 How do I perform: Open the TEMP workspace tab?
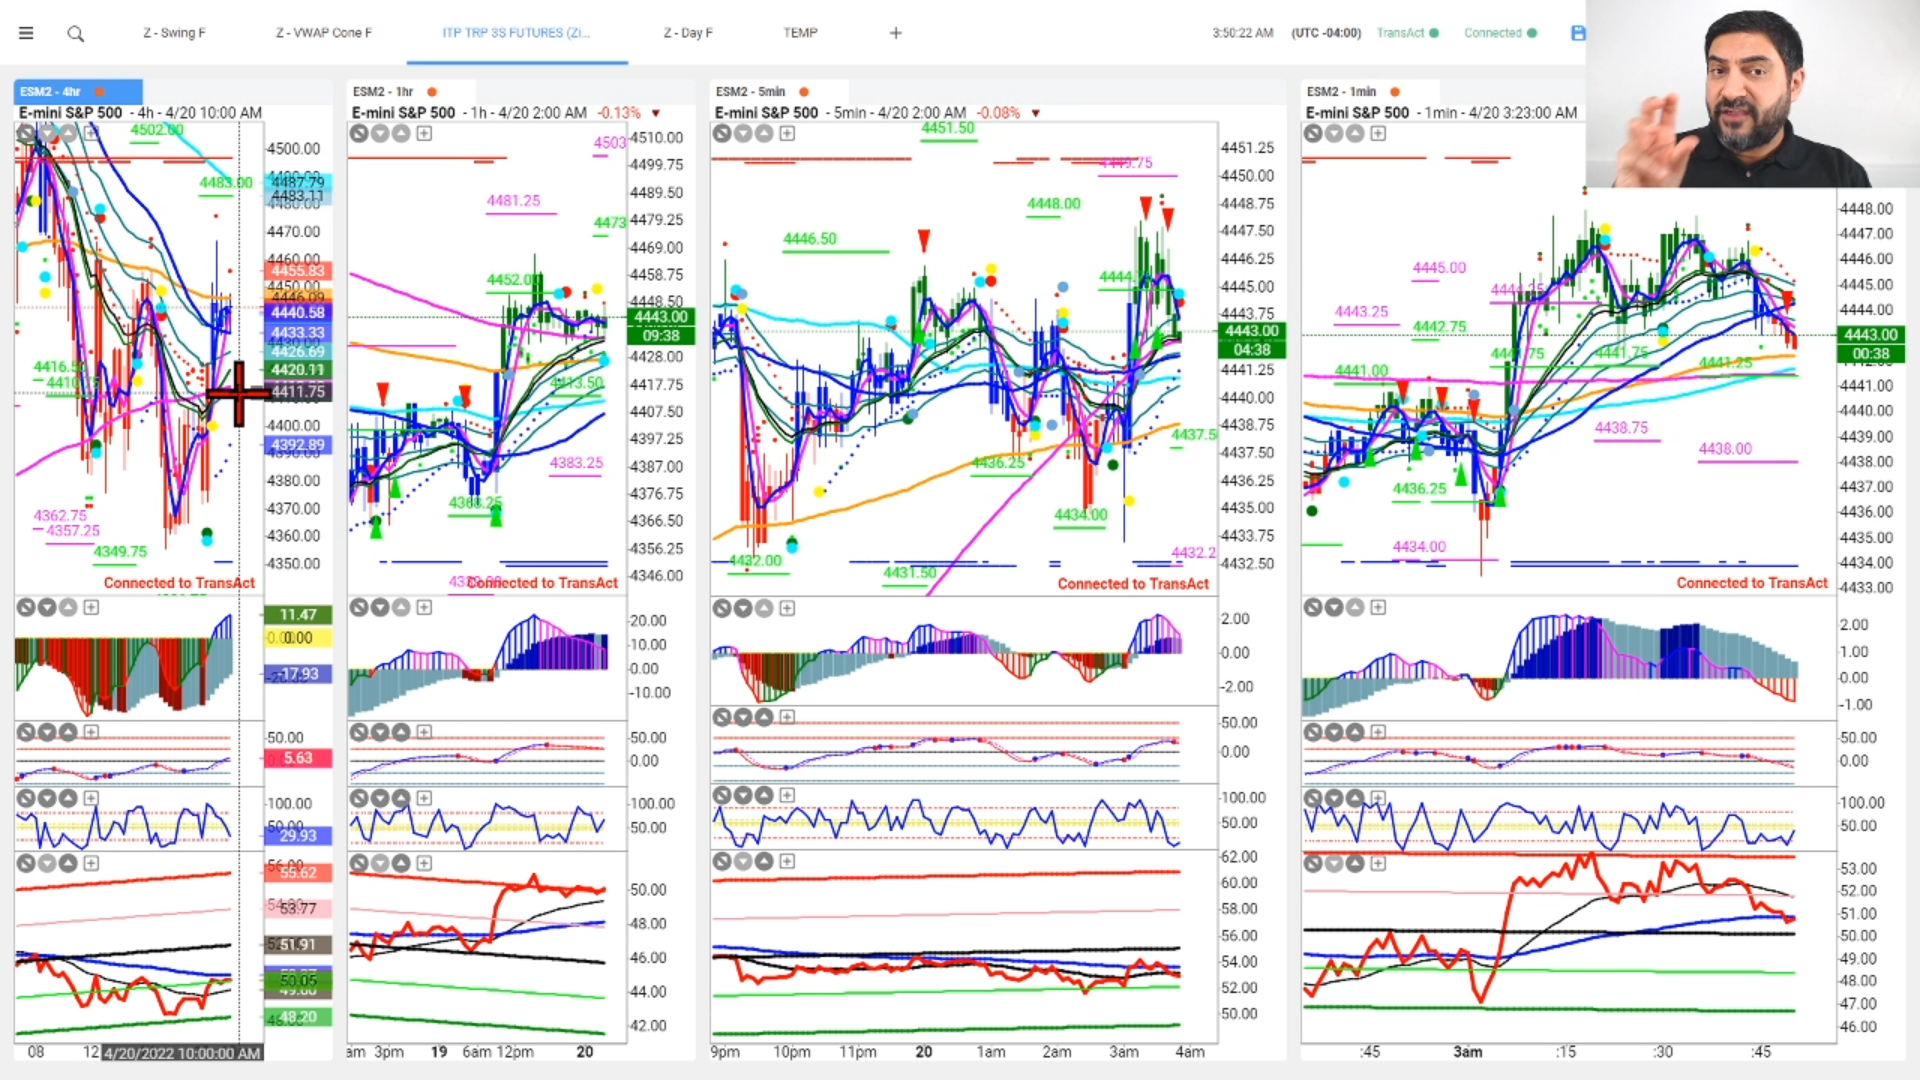800,33
